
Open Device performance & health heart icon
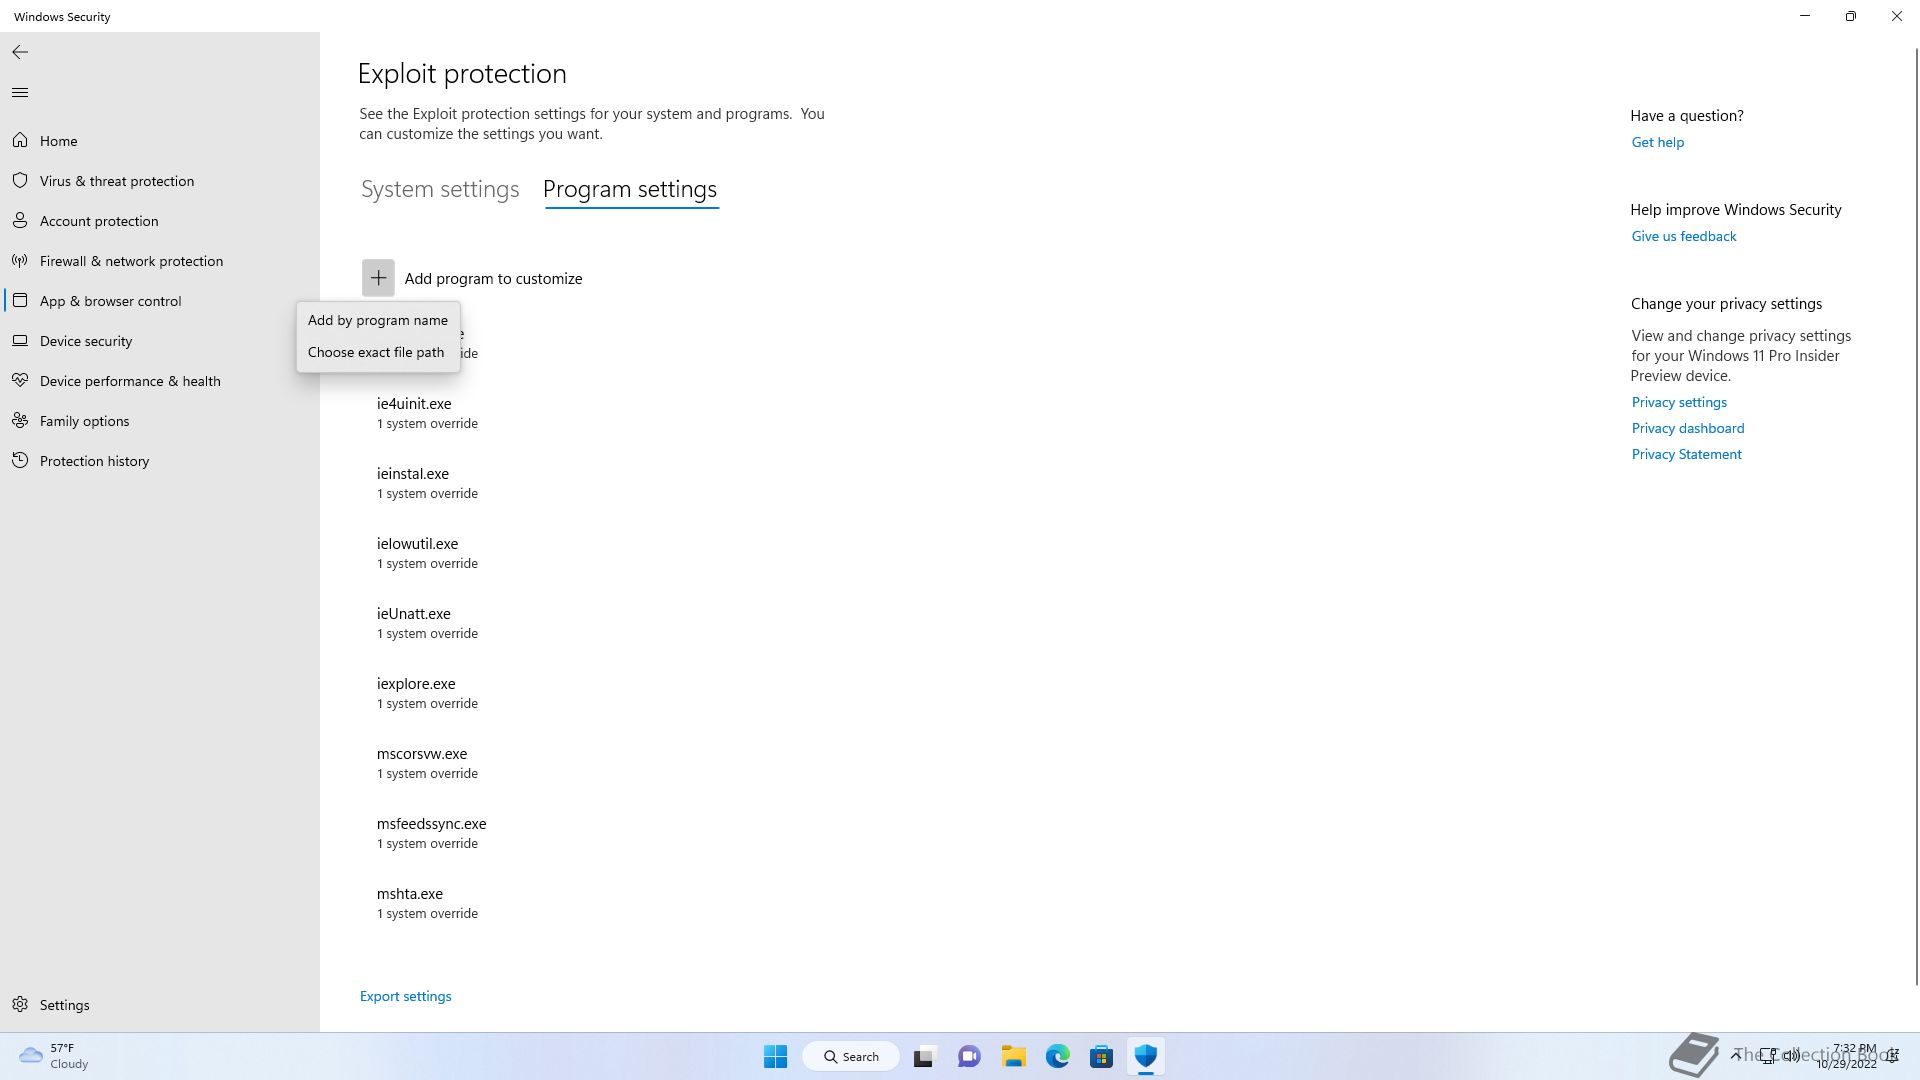pos(20,381)
